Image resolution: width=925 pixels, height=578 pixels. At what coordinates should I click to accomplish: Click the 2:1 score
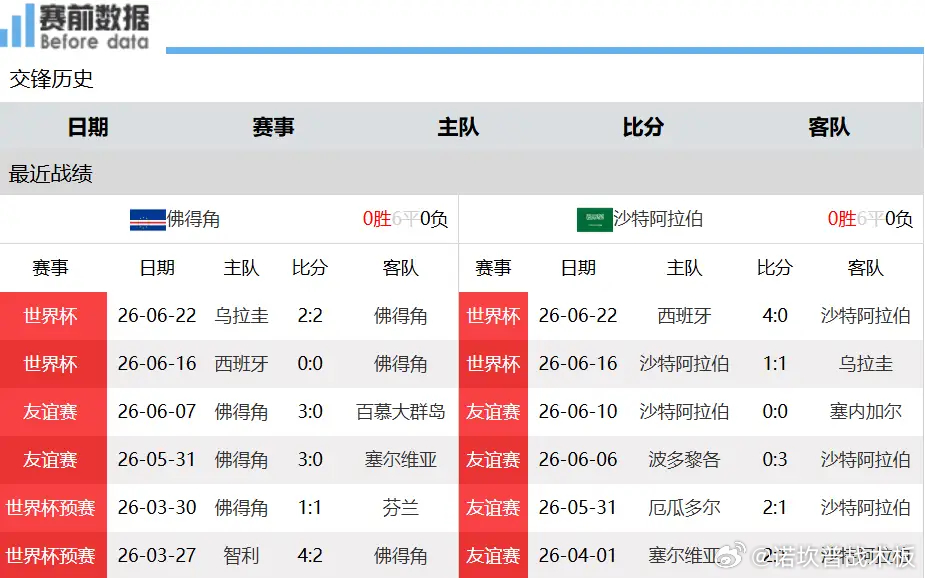(x=775, y=507)
